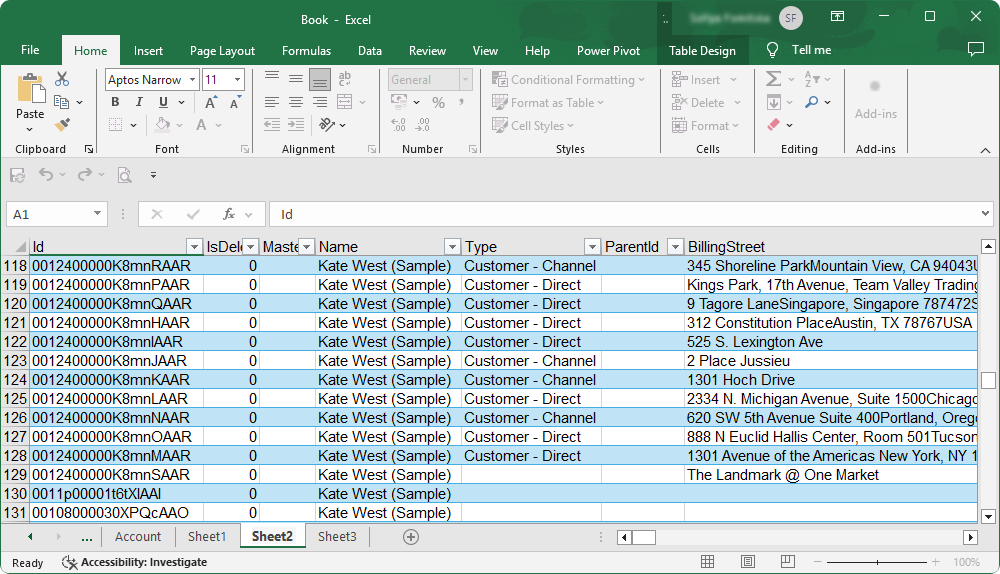Open the Name column filter dropdown
Viewport: 1000px width, 574px height.
452,247
